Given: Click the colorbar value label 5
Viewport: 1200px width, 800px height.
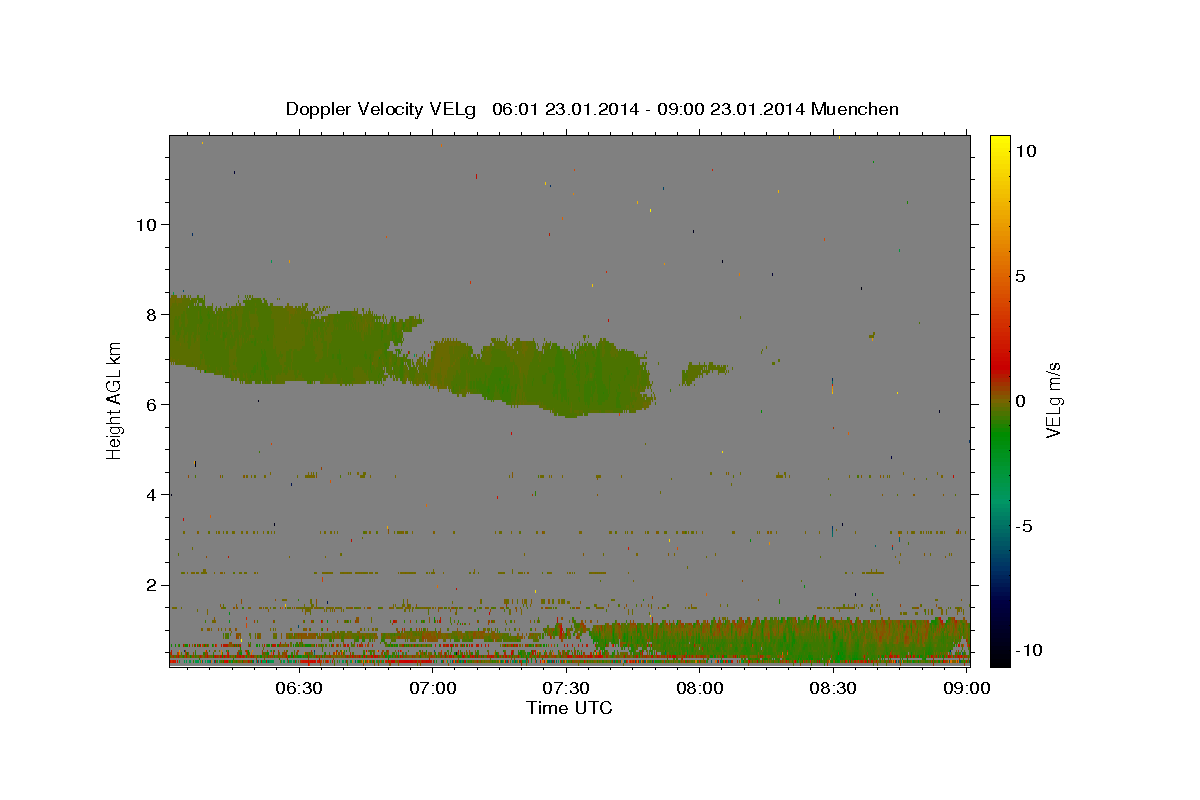Looking at the screenshot, I should click(1020, 276).
